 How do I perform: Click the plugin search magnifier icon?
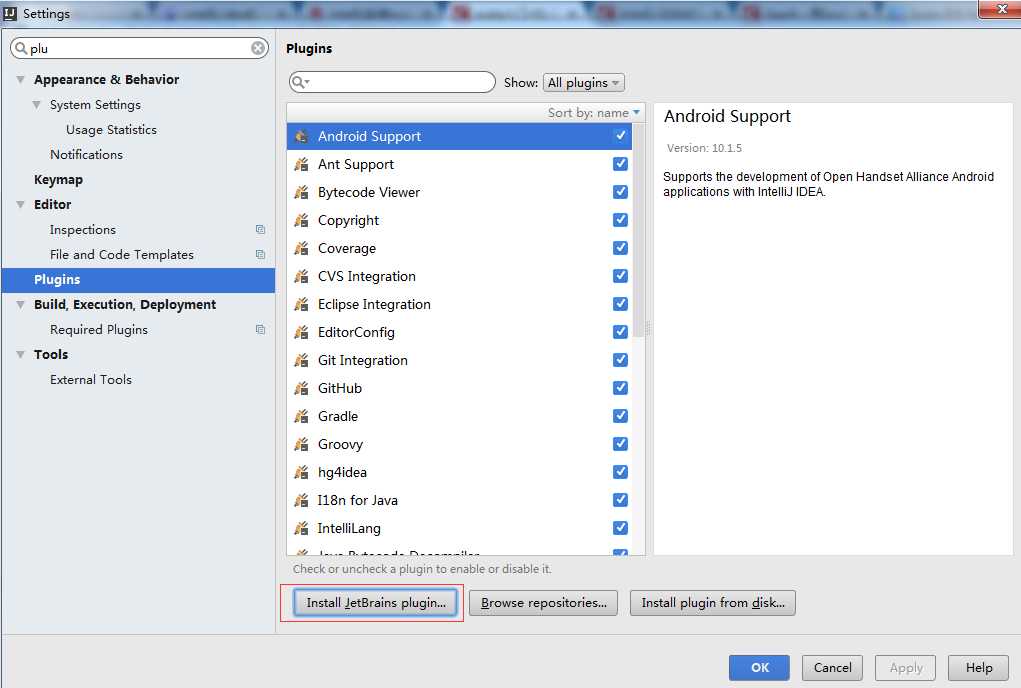300,82
